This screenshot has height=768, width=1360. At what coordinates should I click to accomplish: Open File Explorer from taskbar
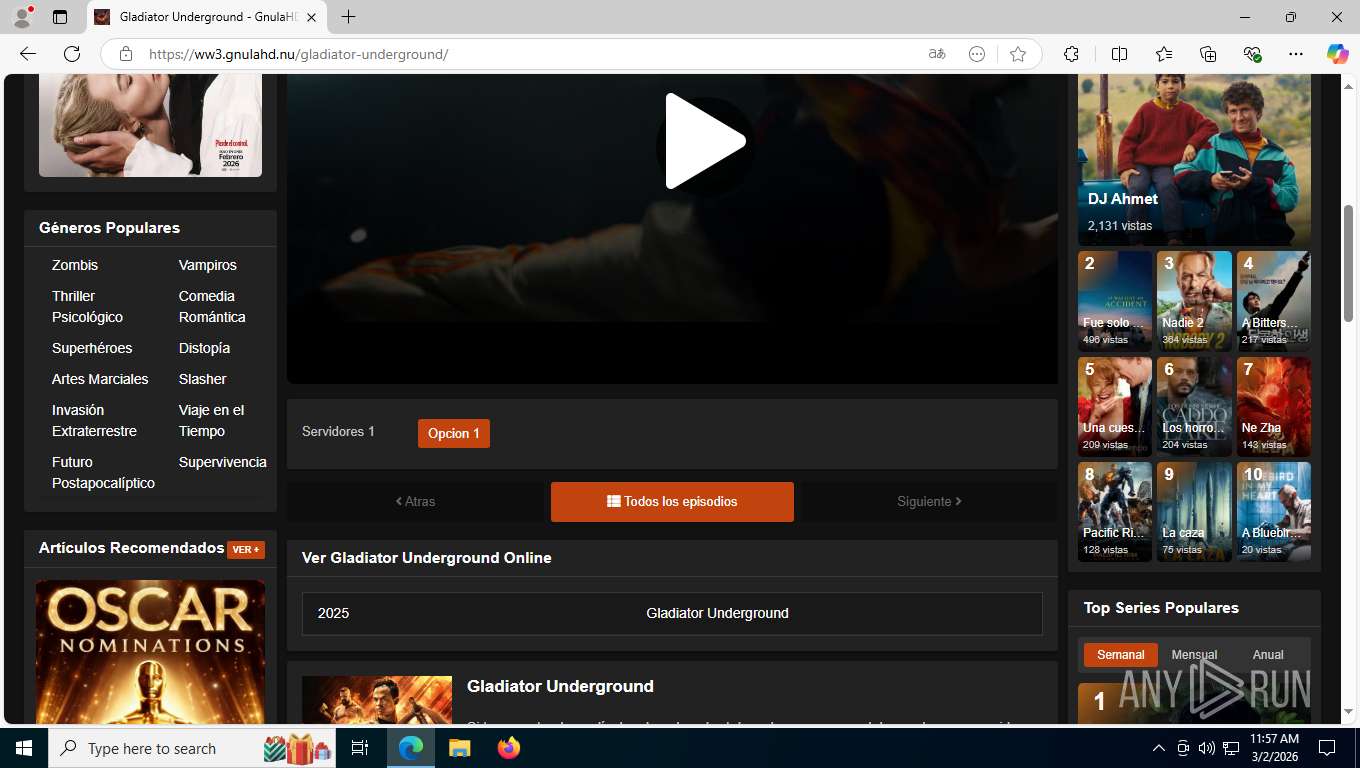(459, 748)
